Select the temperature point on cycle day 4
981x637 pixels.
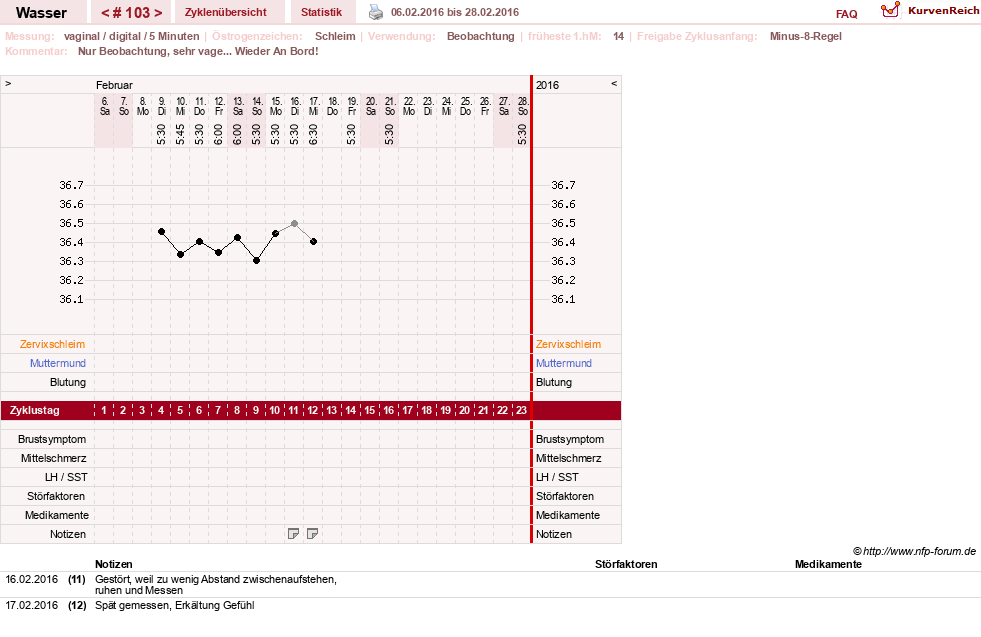click(x=161, y=232)
